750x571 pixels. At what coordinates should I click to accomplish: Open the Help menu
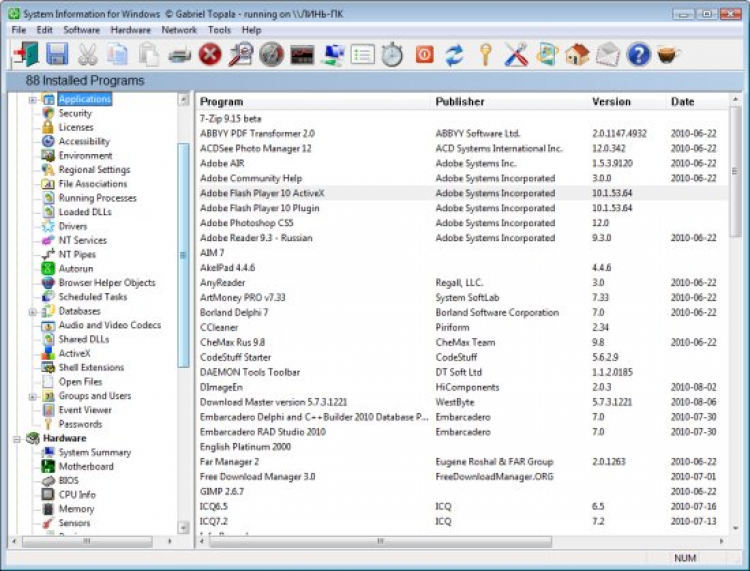[252, 30]
